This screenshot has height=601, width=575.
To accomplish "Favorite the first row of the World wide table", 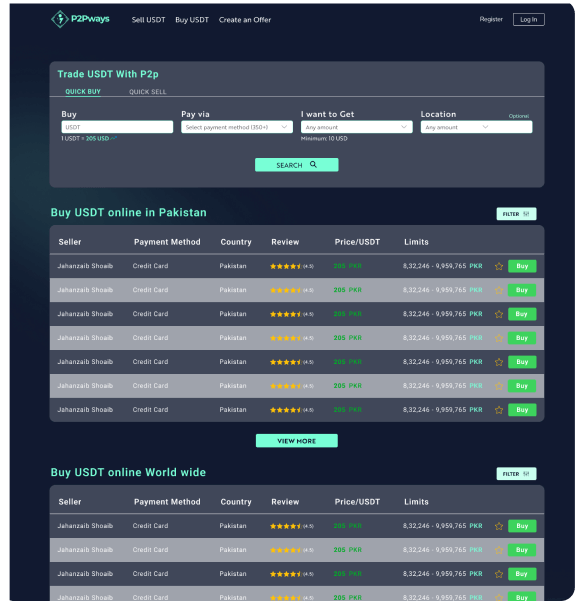I will 499,526.
